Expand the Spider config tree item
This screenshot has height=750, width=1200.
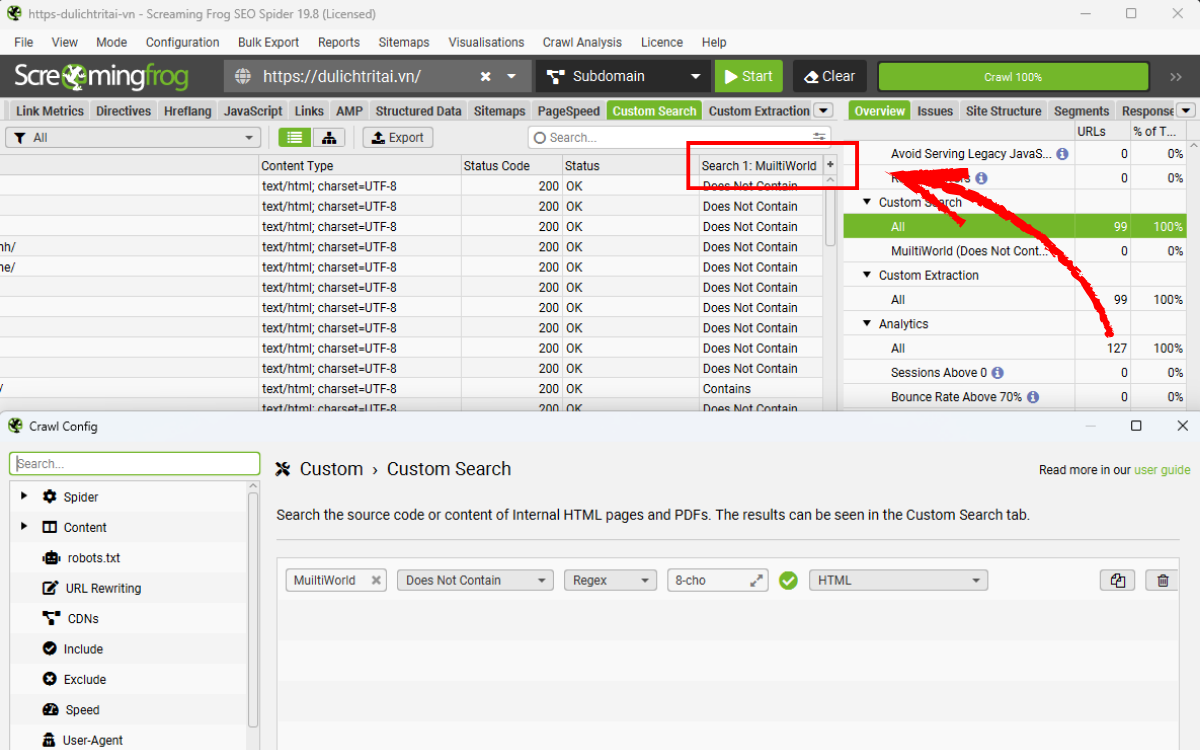click(24, 497)
